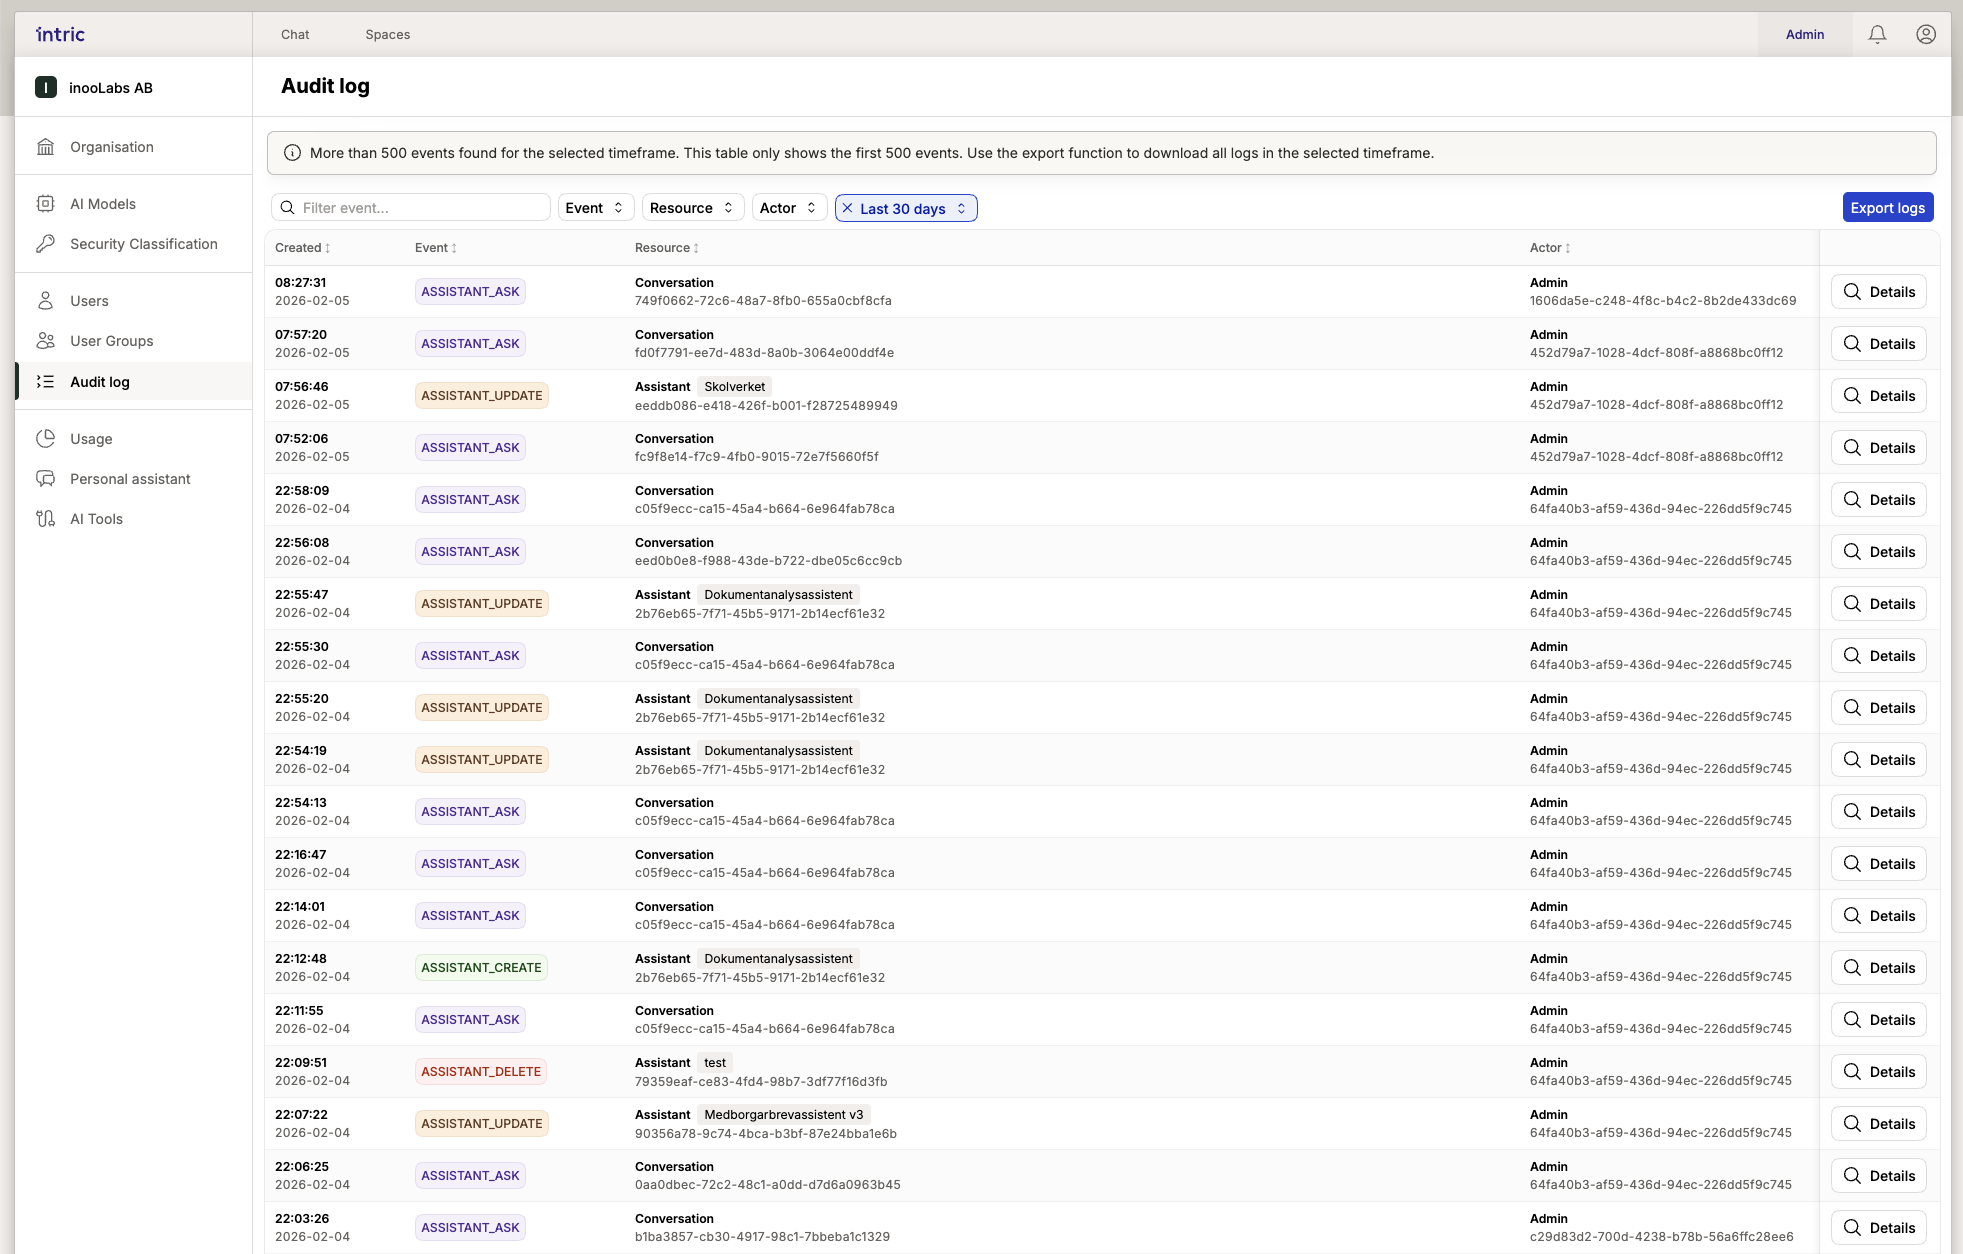The width and height of the screenshot is (1963, 1254).
Task: Click the Usage pie chart icon
Action: (46, 439)
